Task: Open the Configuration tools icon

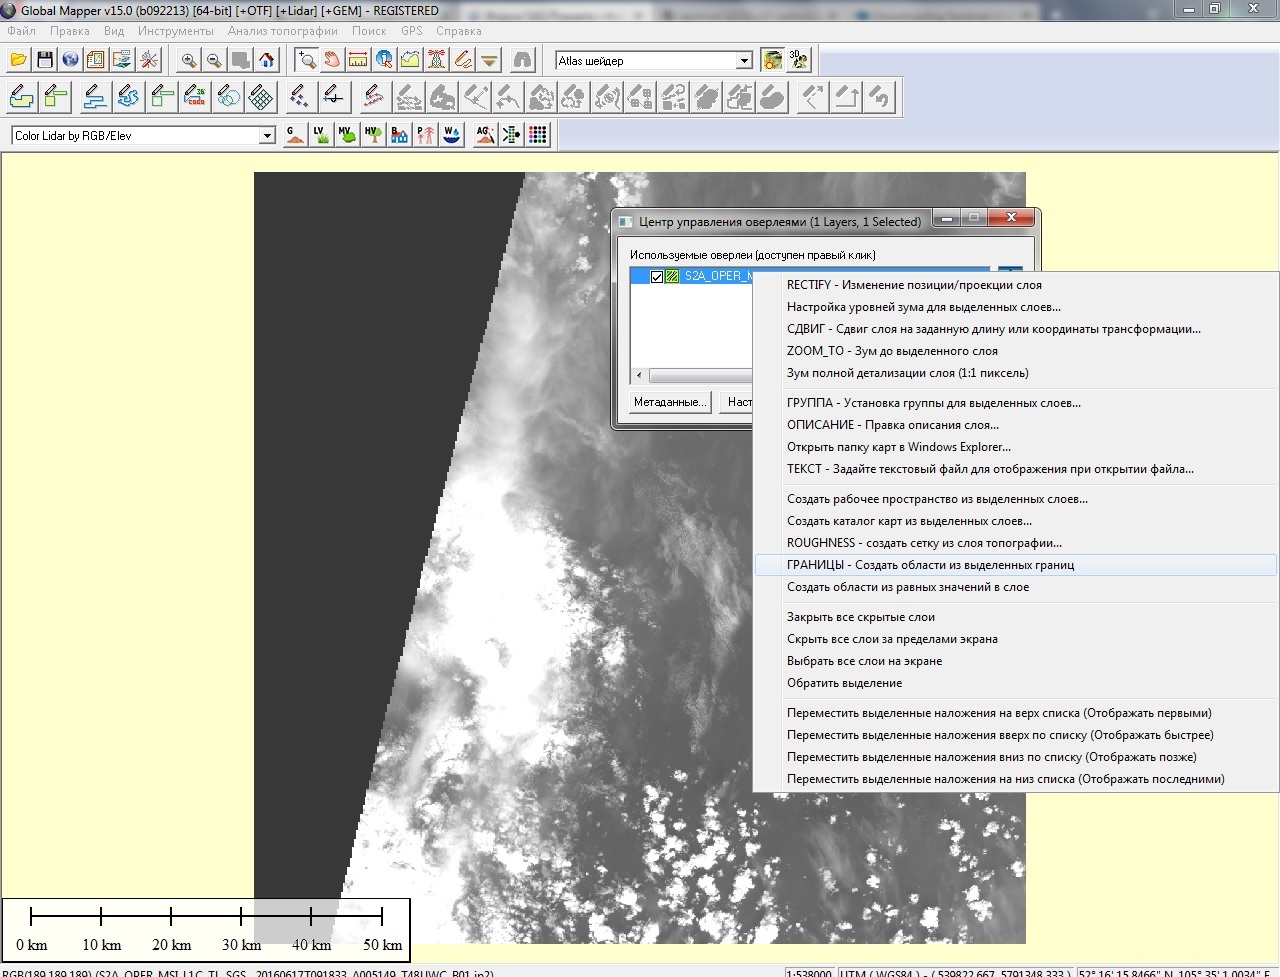Action: click(x=149, y=61)
